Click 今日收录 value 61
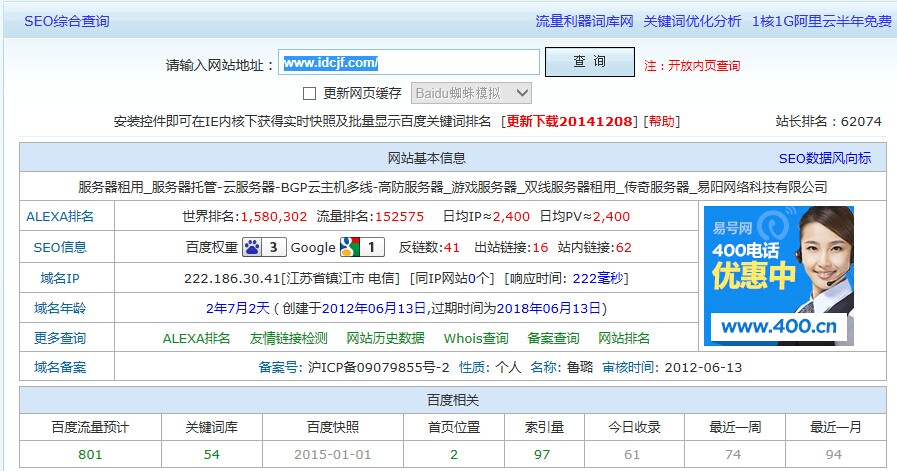The width and height of the screenshot is (897, 471). coord(632,454)
